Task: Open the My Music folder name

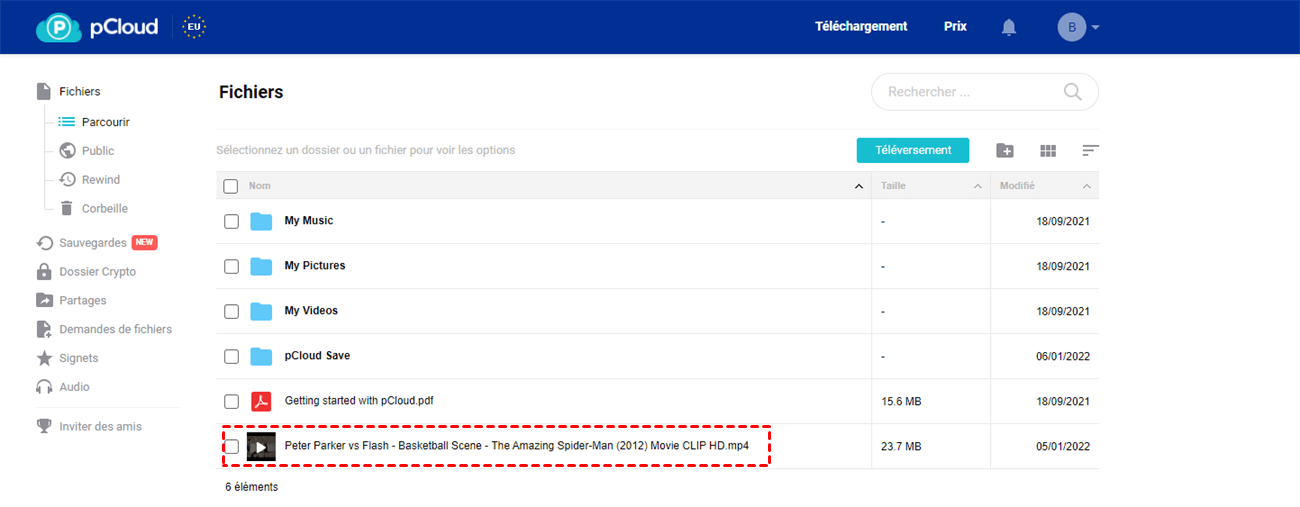Action: point(309,220)
